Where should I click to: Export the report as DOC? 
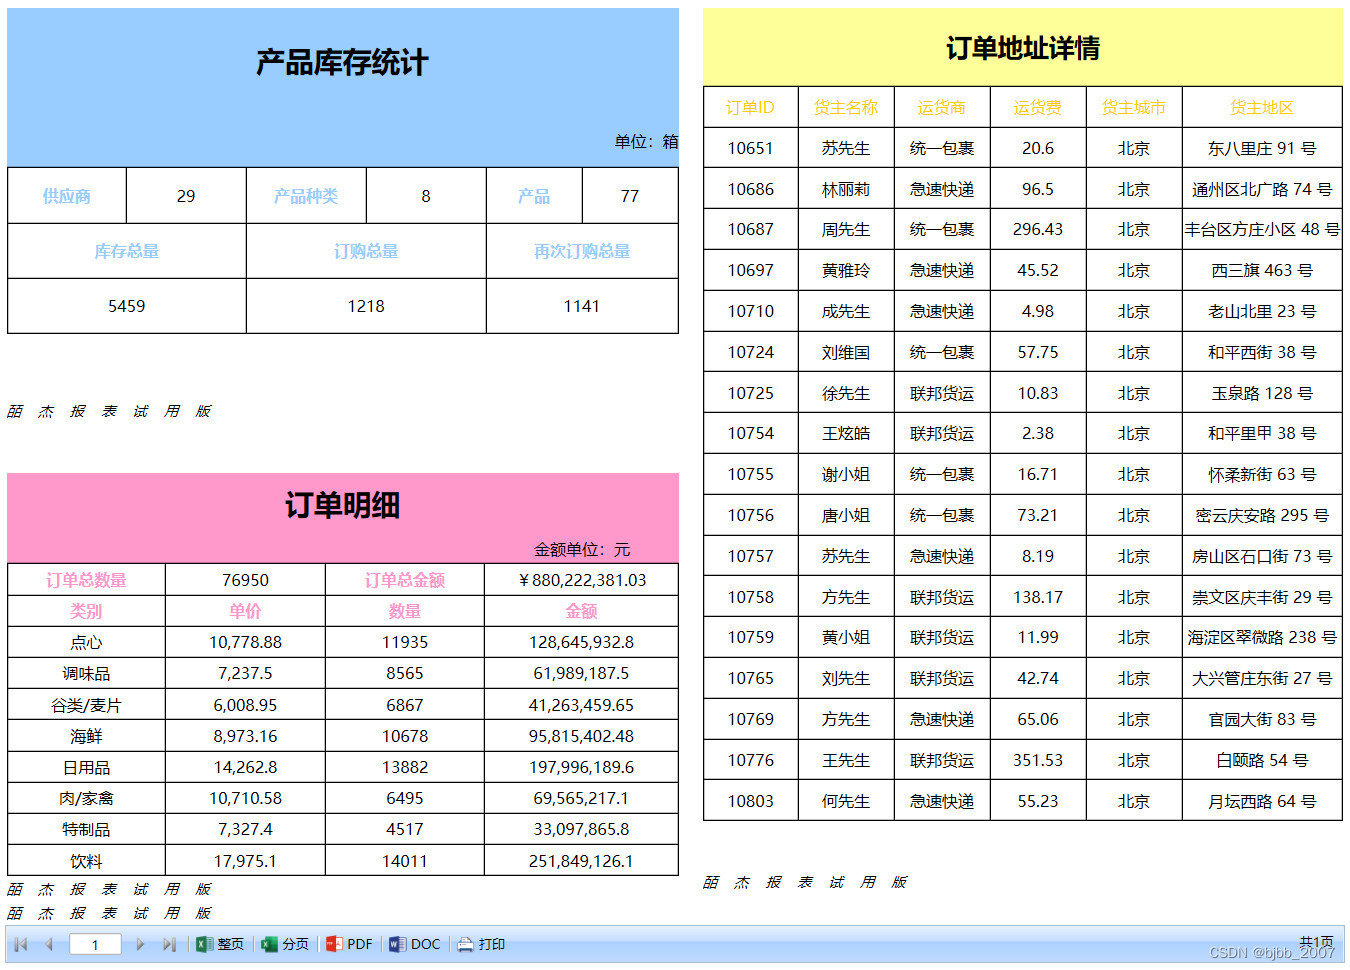414,944
